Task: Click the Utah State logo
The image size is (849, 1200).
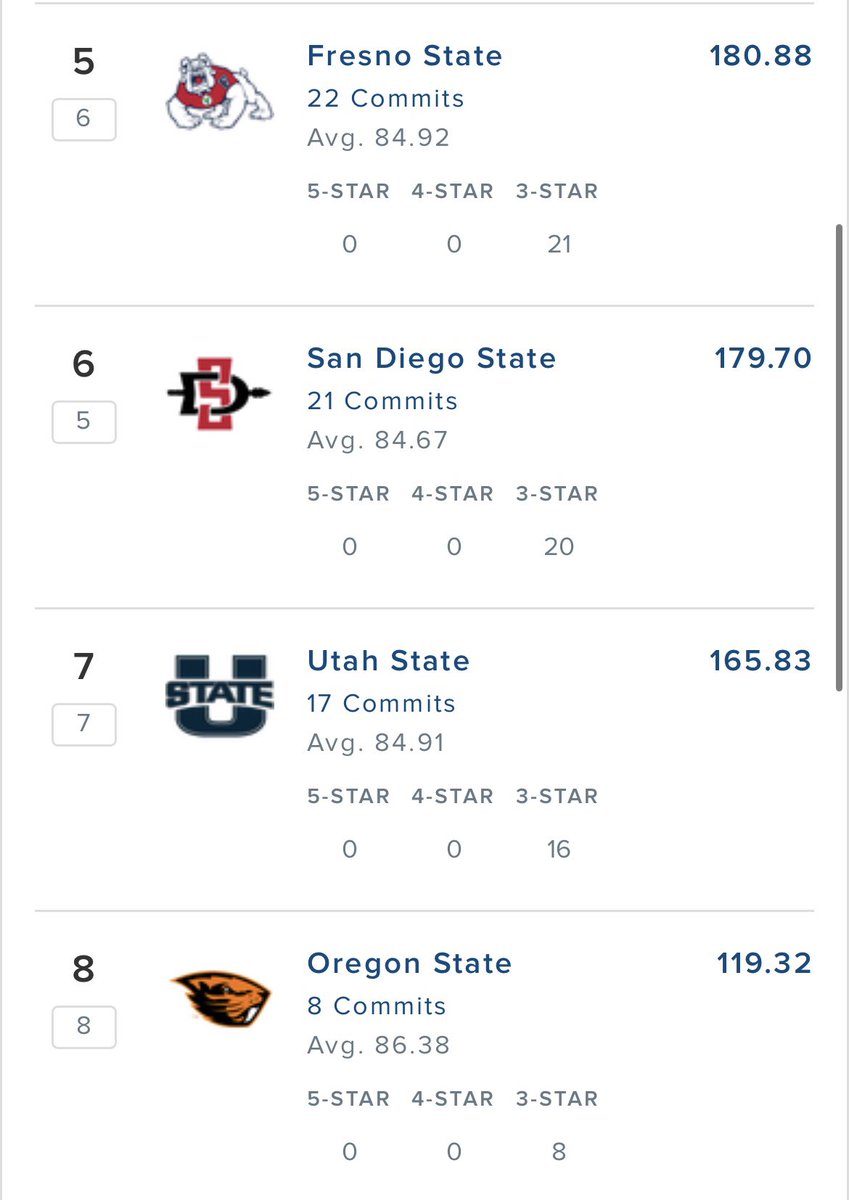Action: click(x=219, y=695)
